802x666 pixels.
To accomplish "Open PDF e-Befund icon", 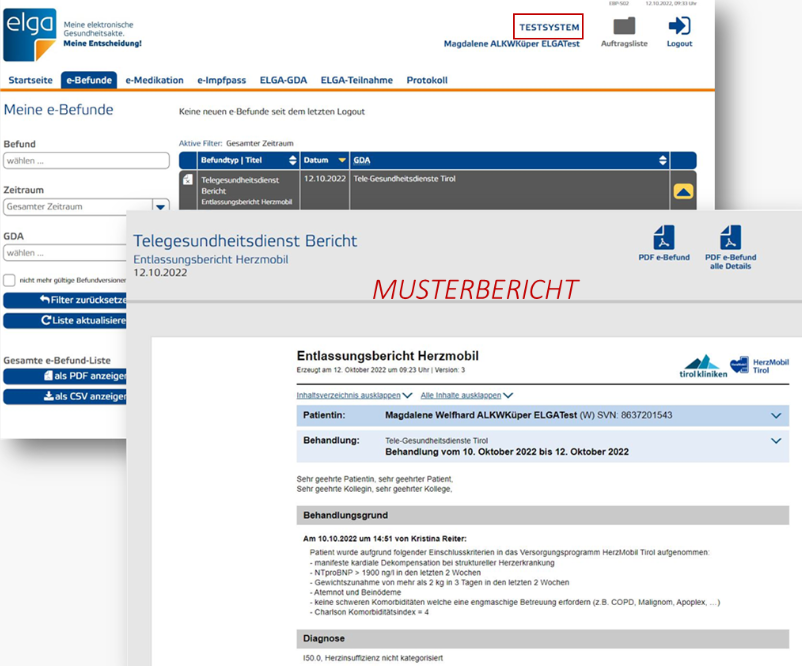I will (664, 238).
